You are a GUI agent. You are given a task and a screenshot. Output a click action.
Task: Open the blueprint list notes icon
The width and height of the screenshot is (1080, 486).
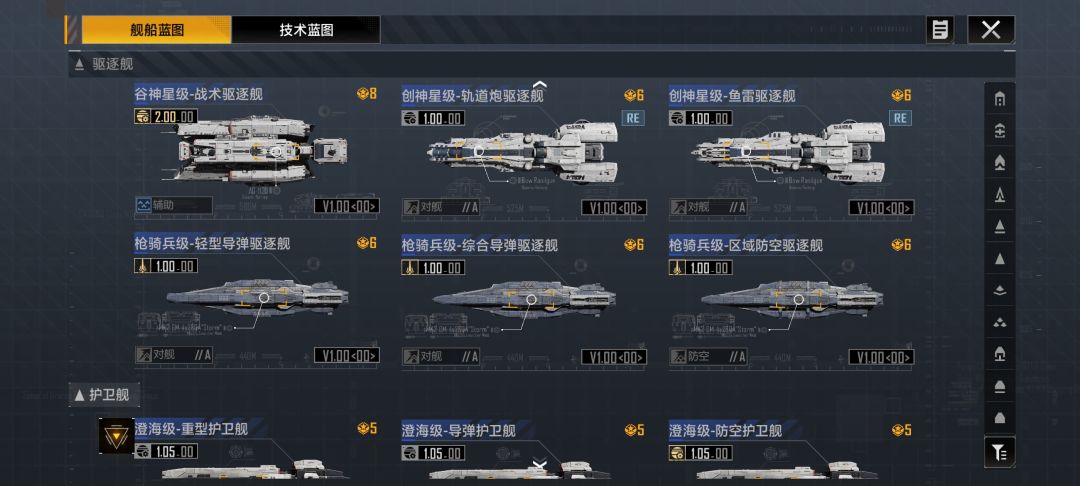(940, 30)
